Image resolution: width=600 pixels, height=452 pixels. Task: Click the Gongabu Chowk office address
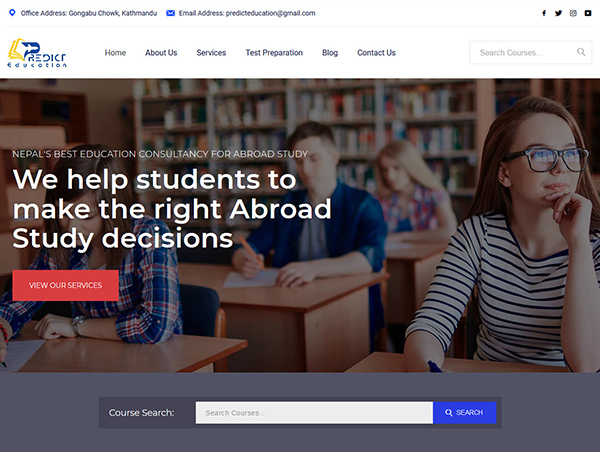[112, 13]
